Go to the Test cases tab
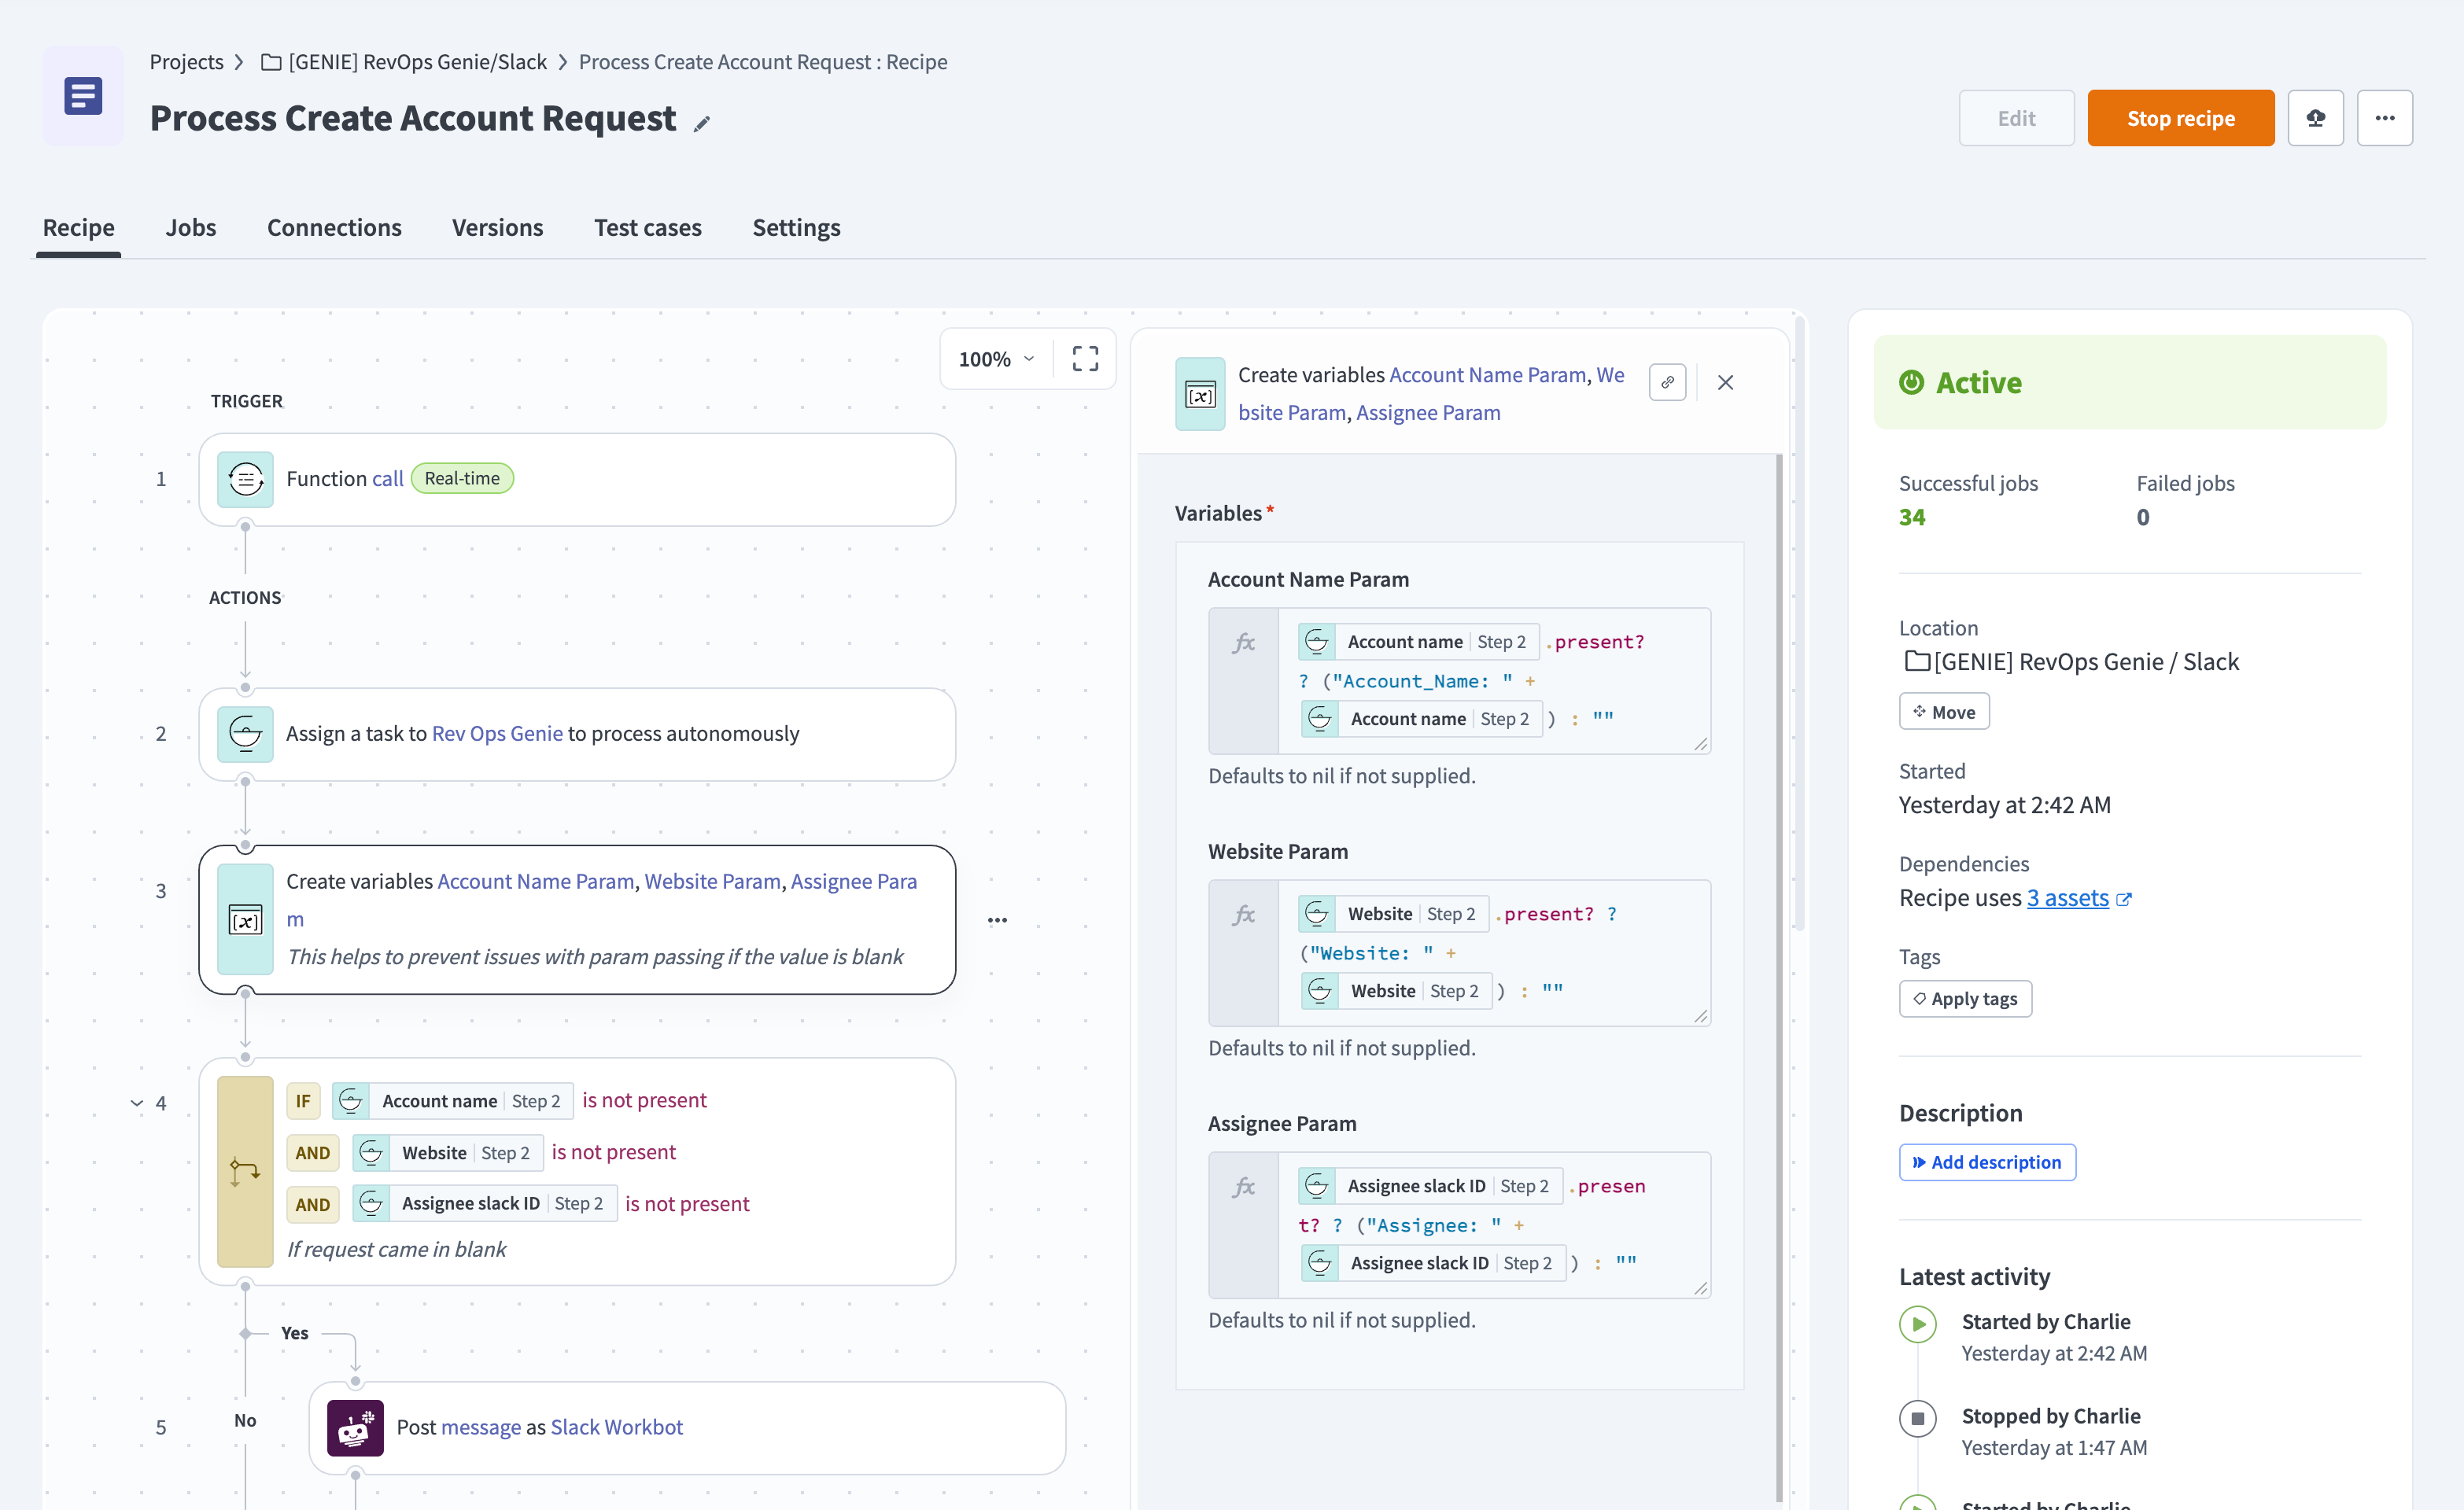This screenshot has height=1510, width=2464. [647, 228]
